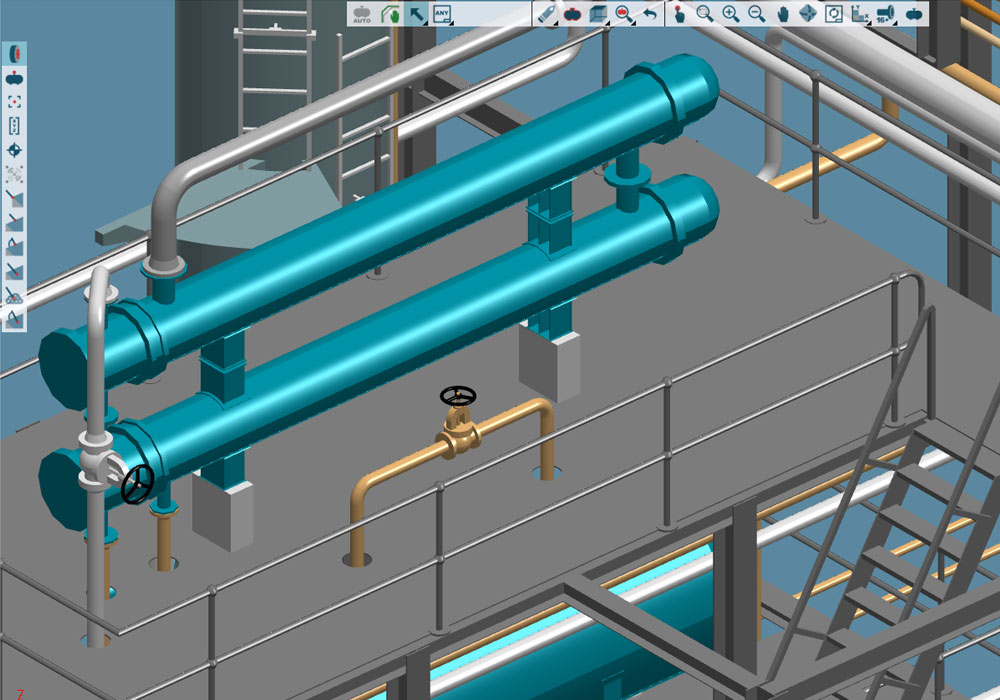Click the bottom angle snap icon

click(14, 318)
